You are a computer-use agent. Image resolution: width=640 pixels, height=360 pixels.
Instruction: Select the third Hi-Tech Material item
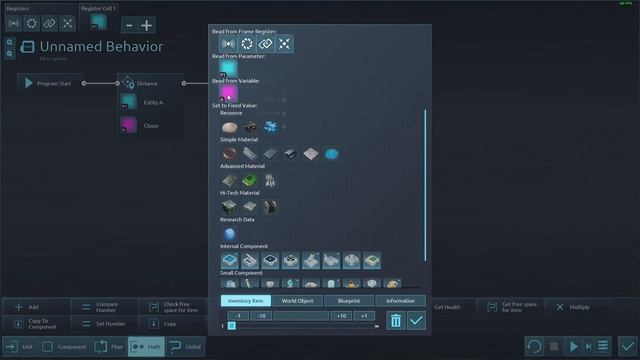(270, 207)
